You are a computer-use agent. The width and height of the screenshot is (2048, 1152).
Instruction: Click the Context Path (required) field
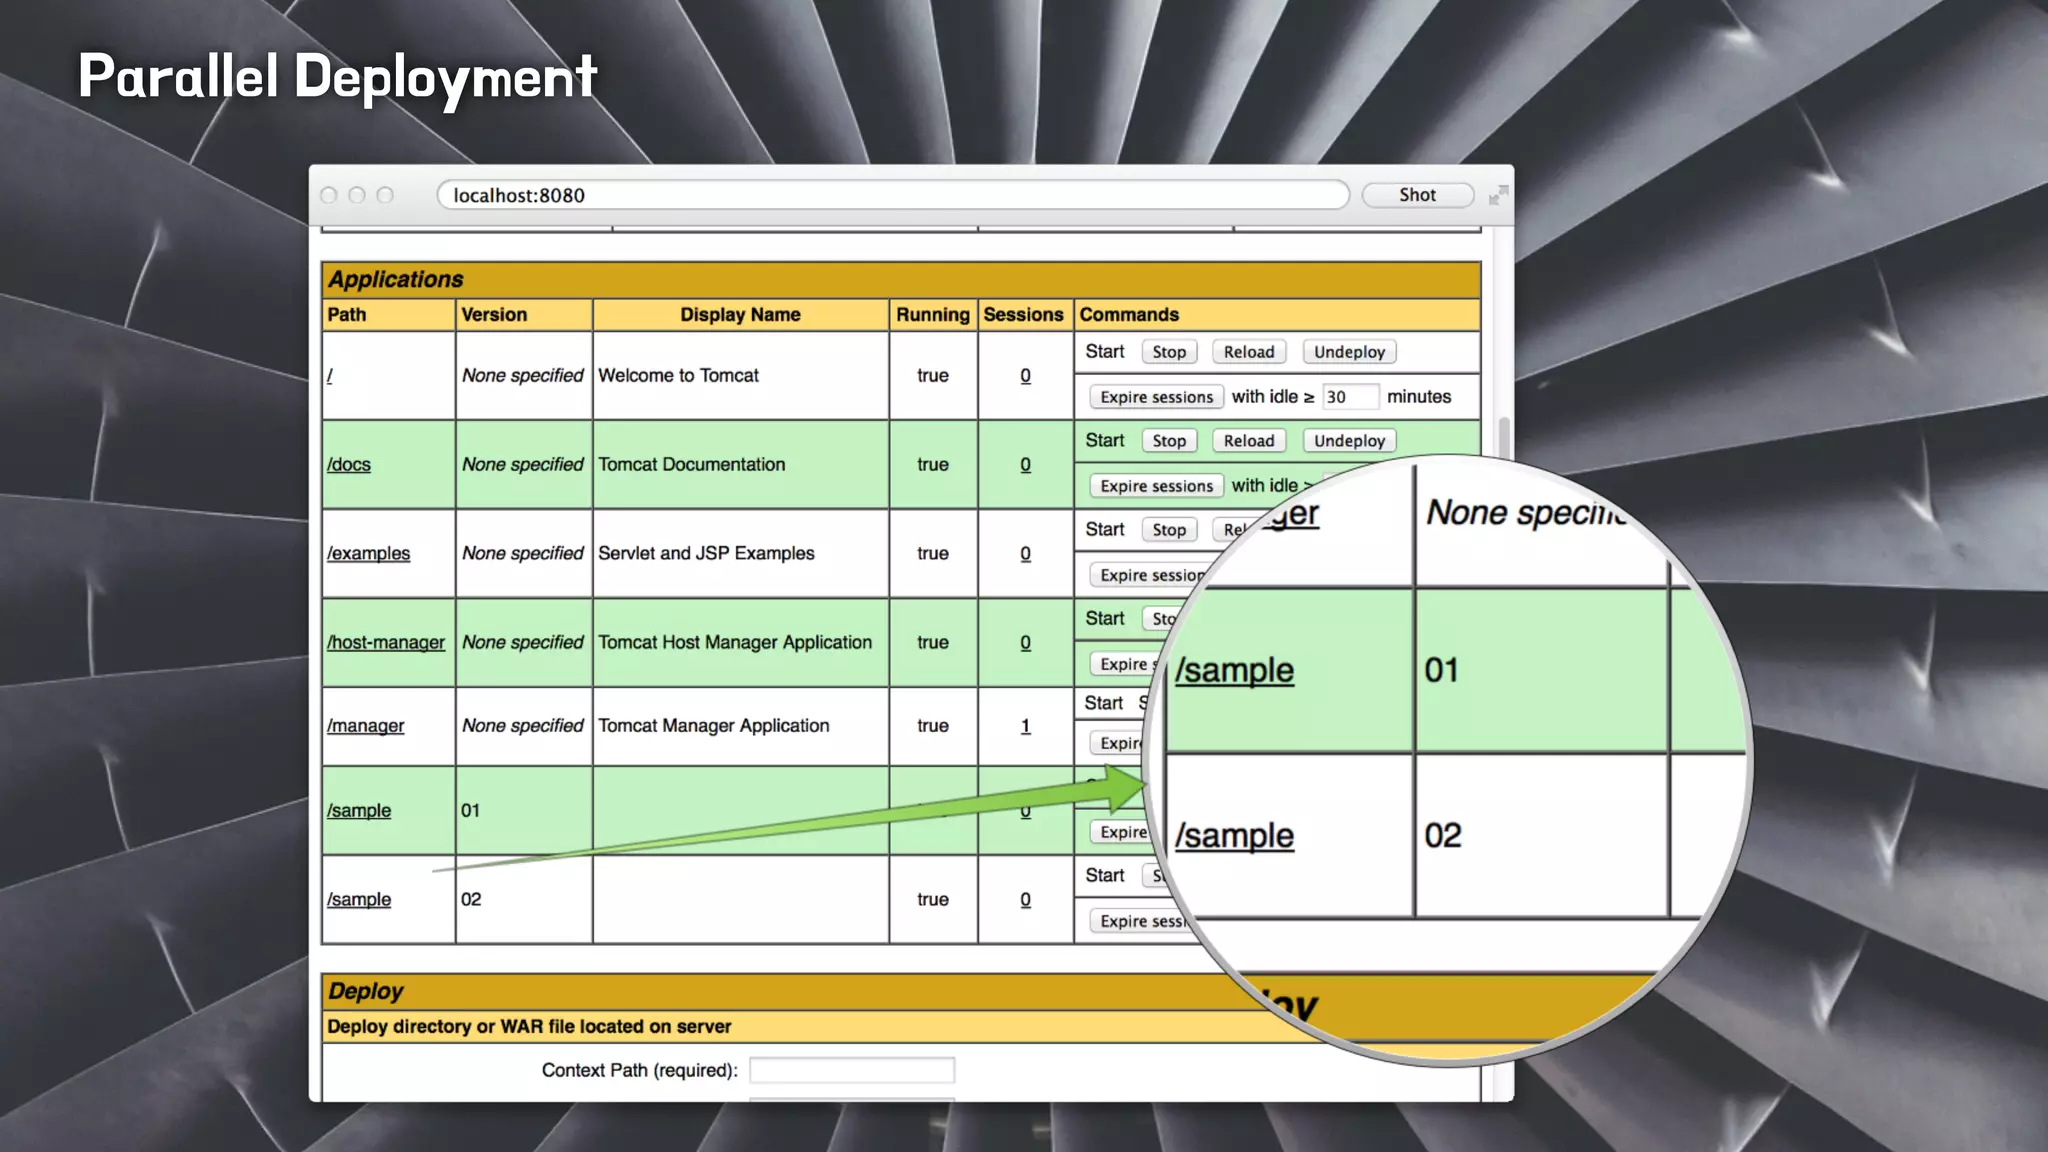click(x=852, y=1070)
